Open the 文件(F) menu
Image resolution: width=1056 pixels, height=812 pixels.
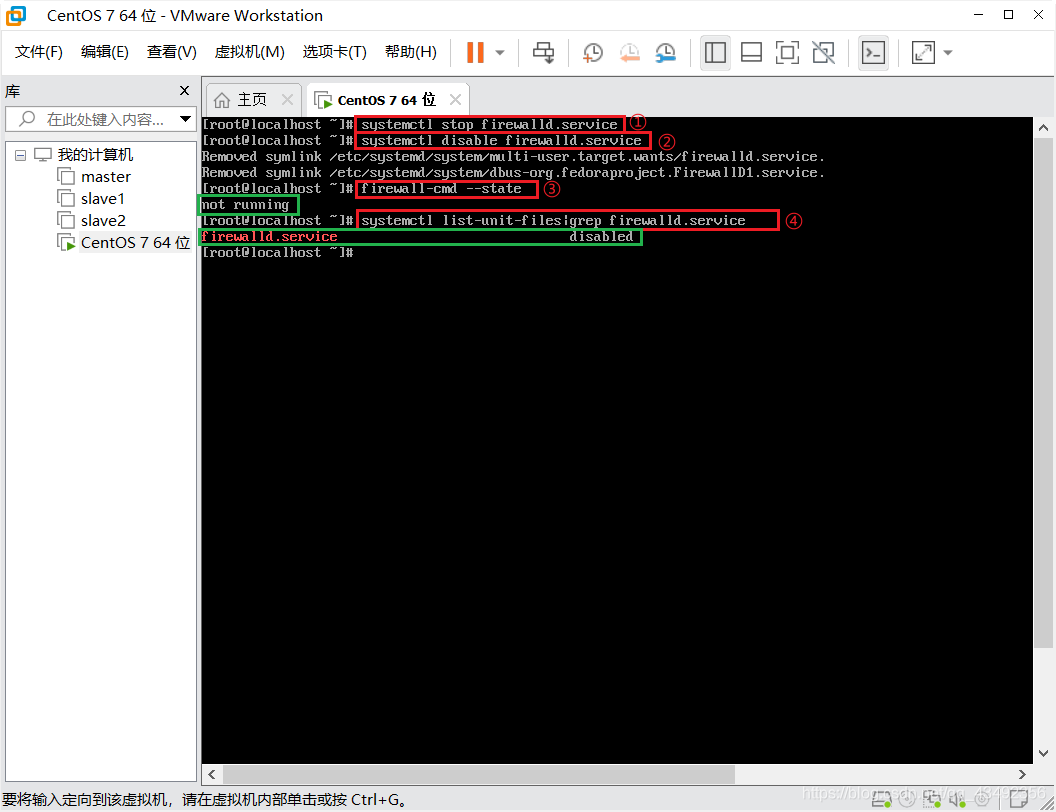(x=38, y=52)
